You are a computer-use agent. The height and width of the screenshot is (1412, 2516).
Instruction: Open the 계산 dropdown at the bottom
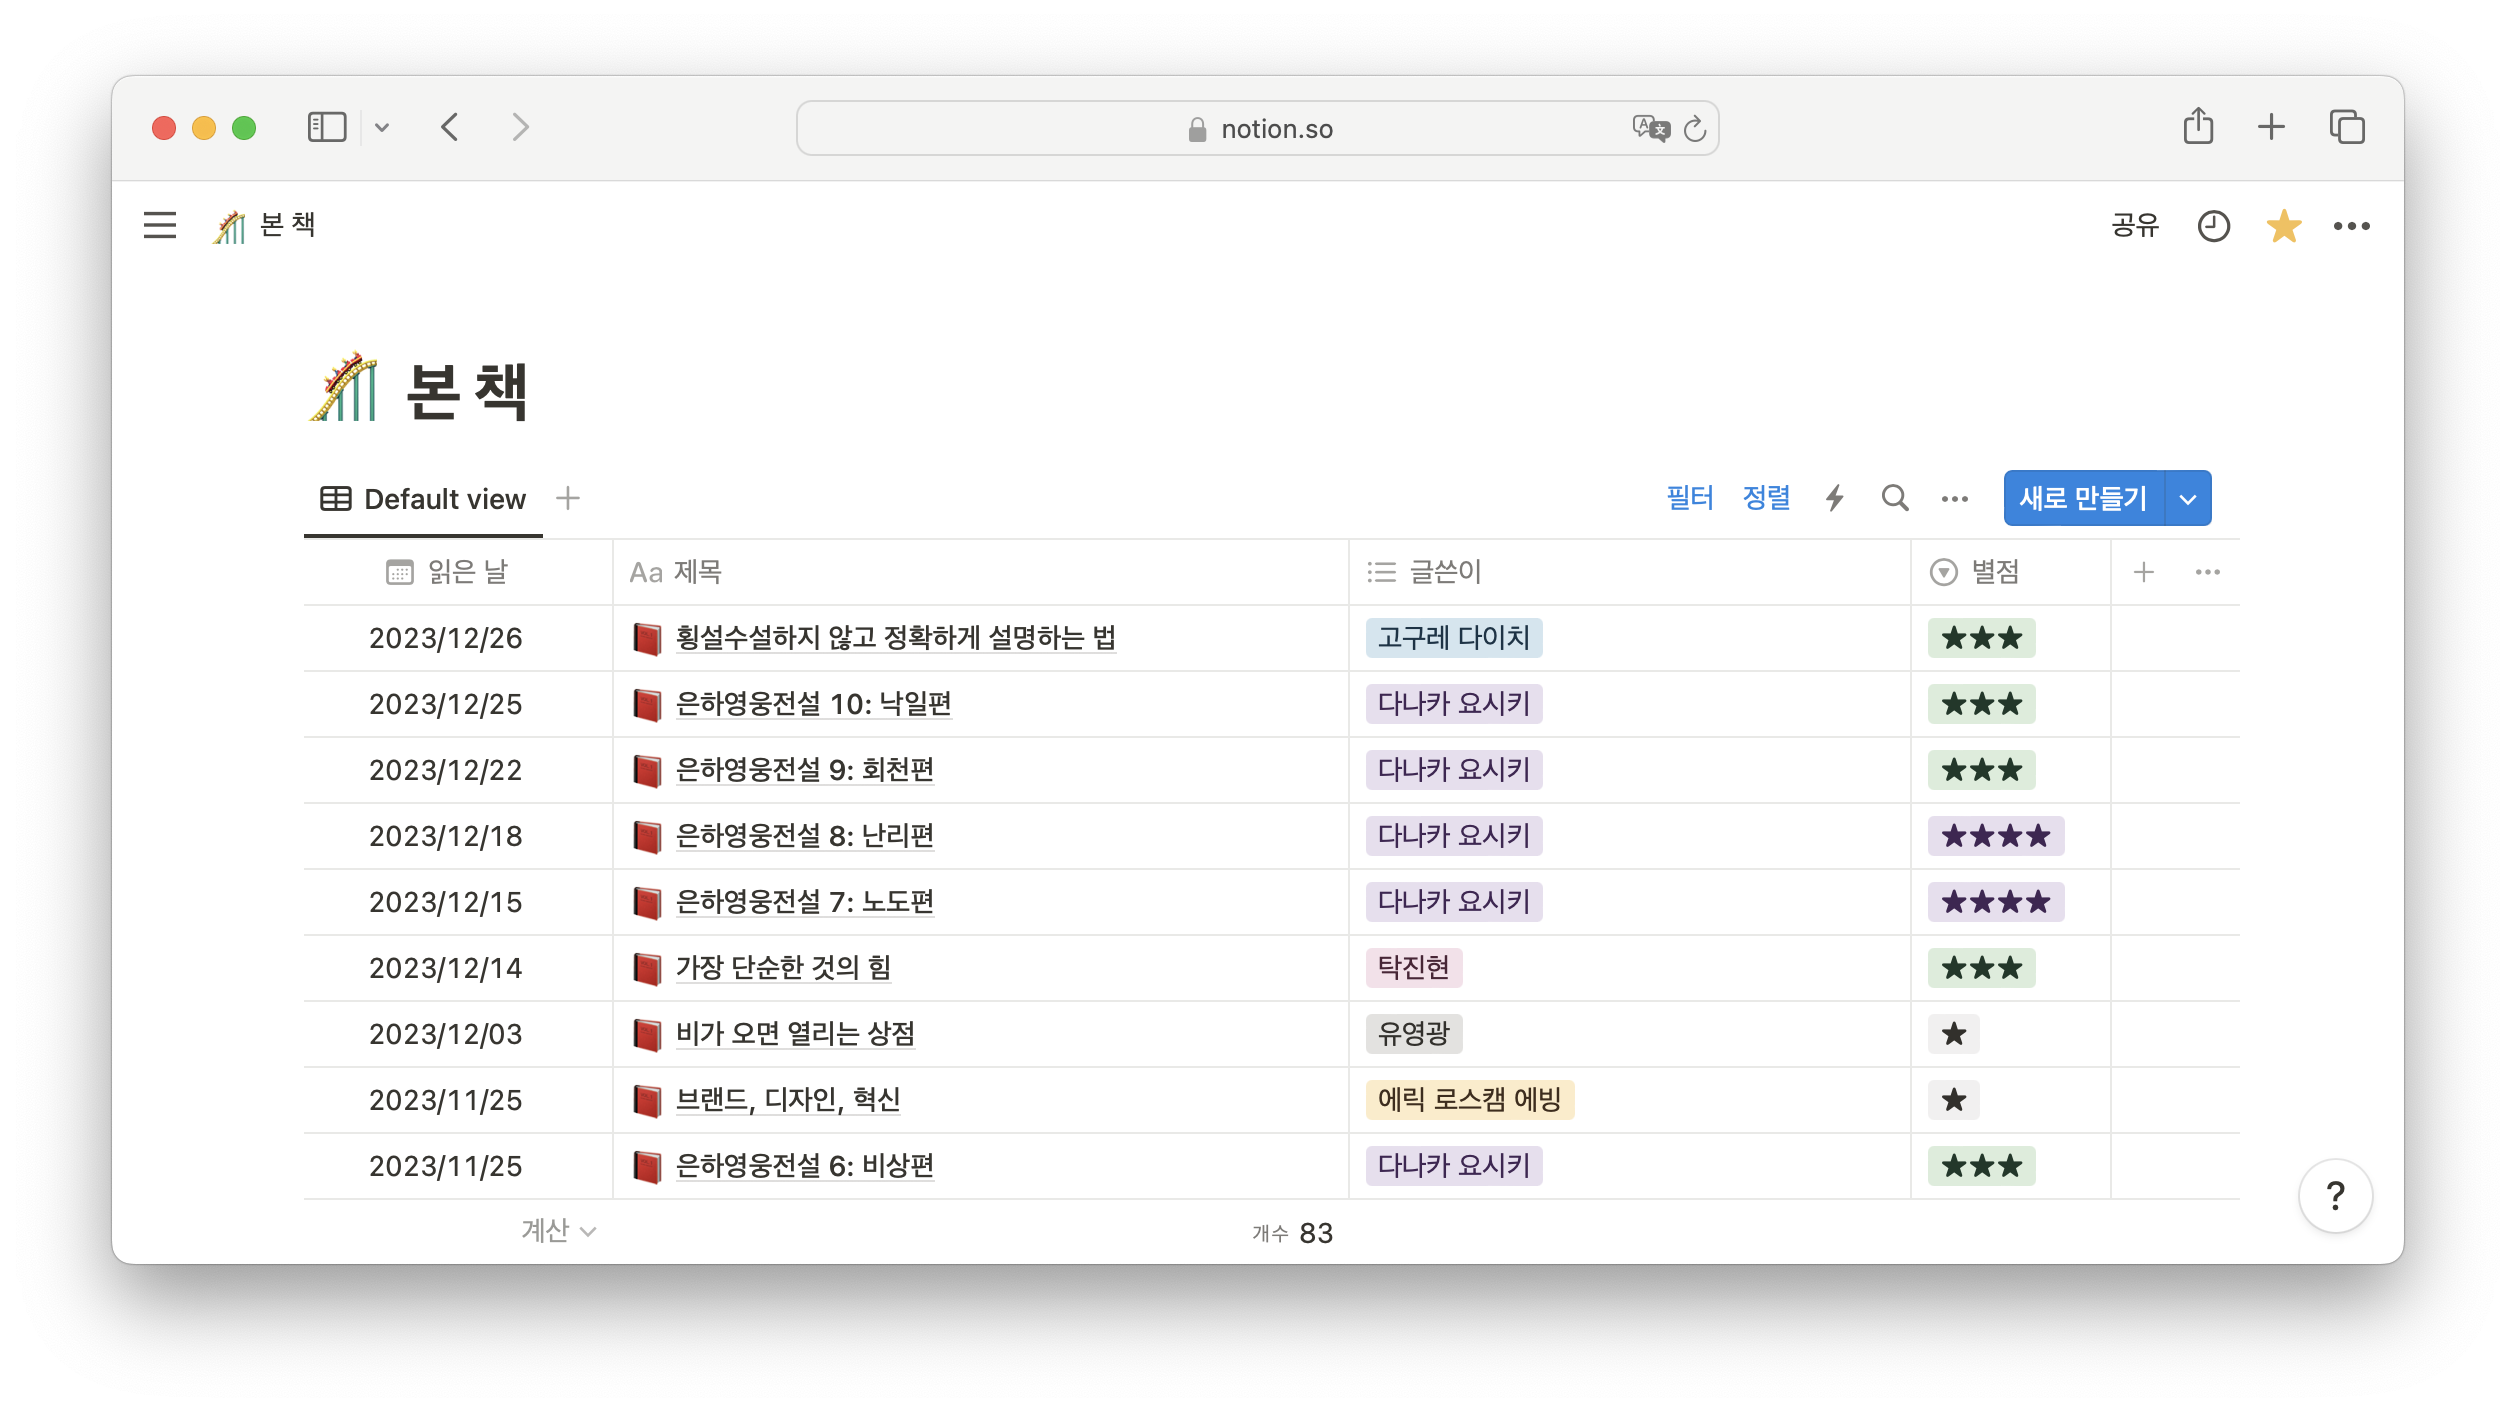coord(556,1231)
